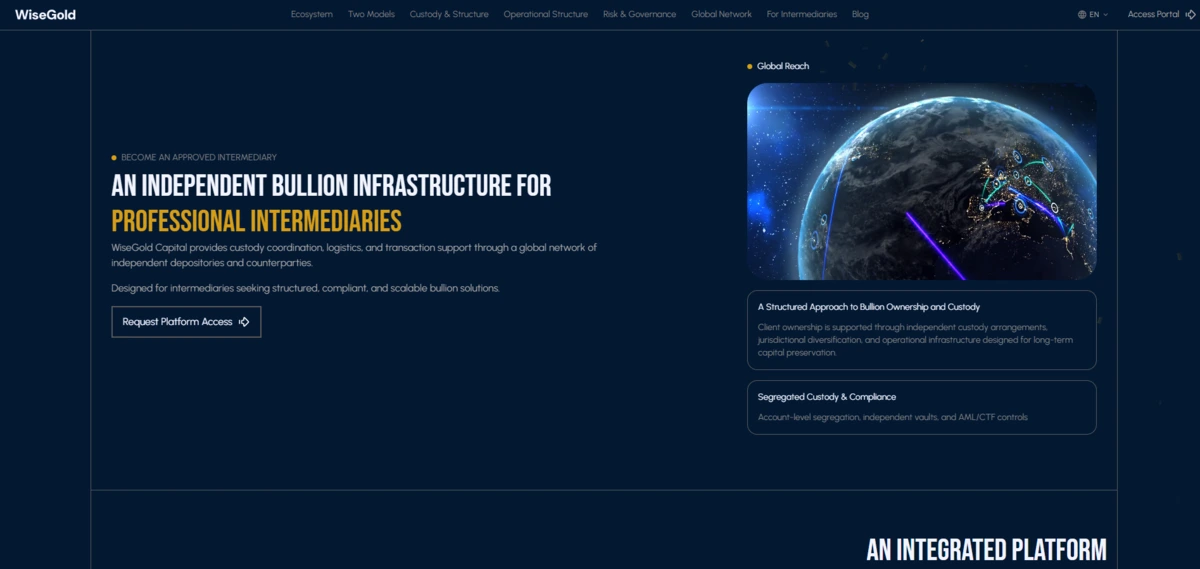
Task: Open the Ecosystem menu item
Action: [312, 15]
